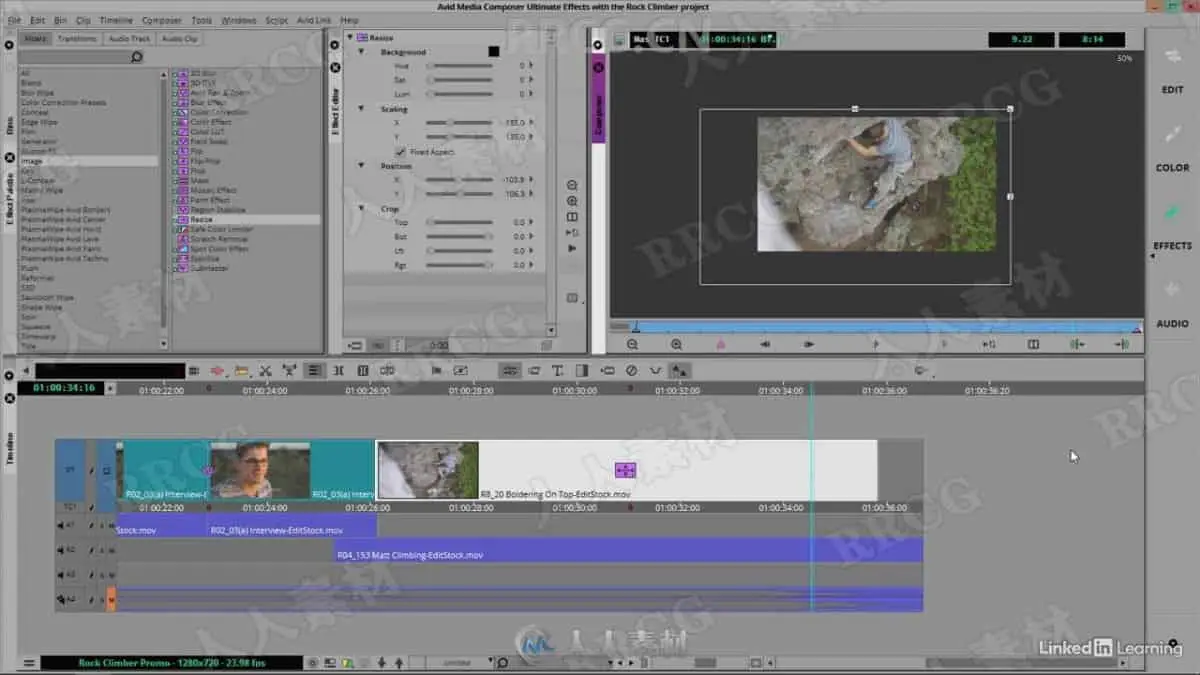
Task: Select the Image effect category
Action: (x=88, y=161)
